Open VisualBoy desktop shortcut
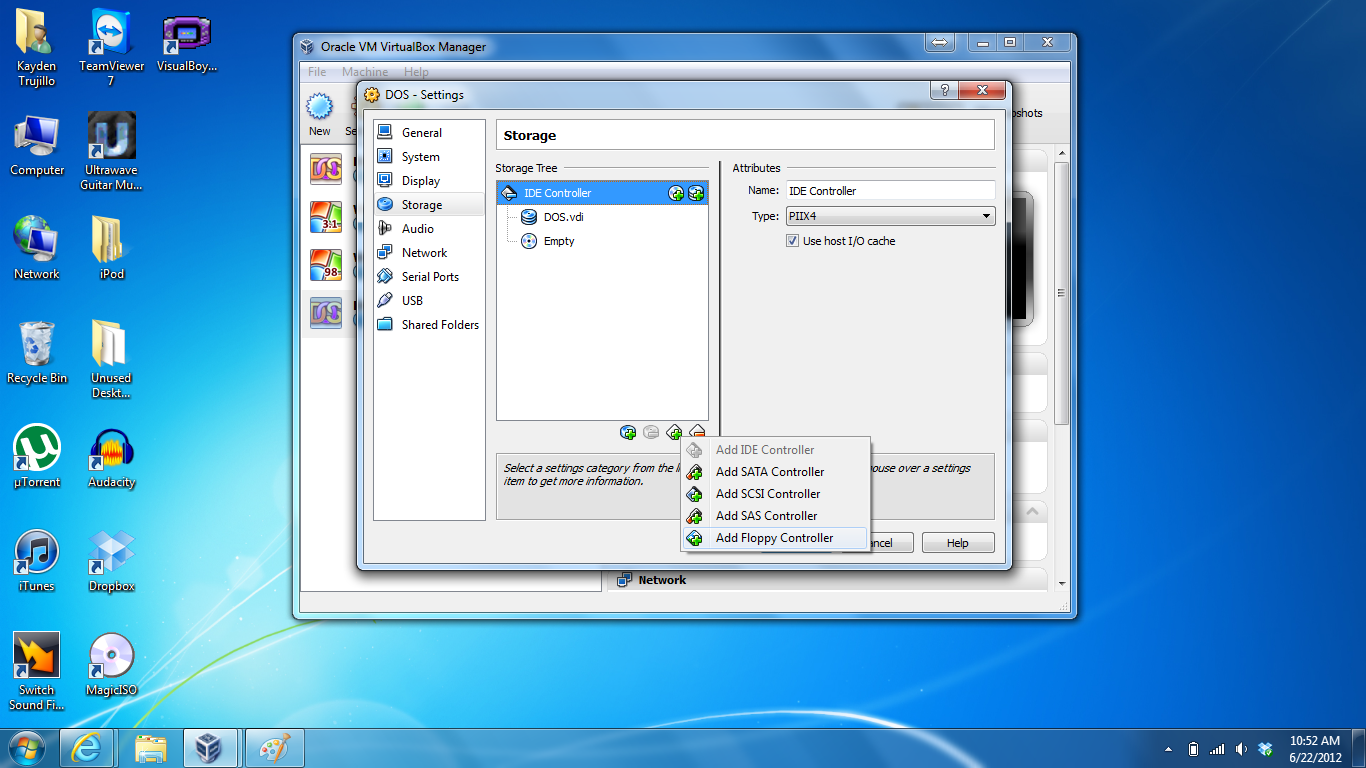1366x768 pixels. [x=186, y=44]
